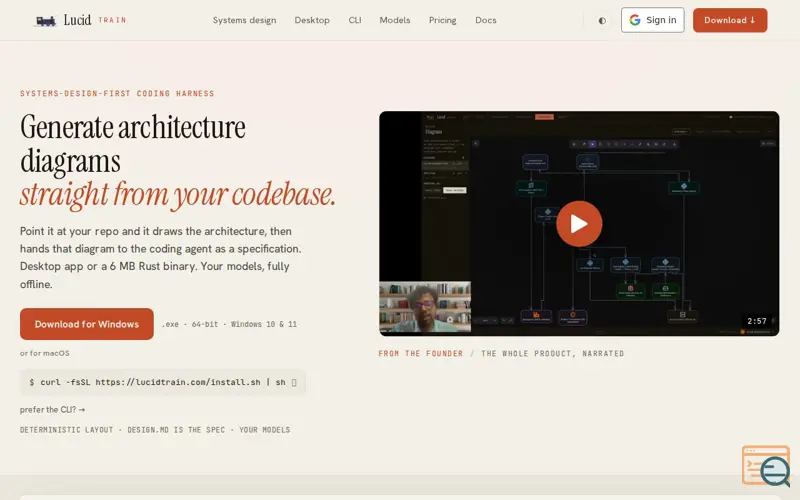Image resolution: width=800 pixels, height=500 pixels.
Task: Follow the 'prefer the CLI?' link
Action: click(x=52, y=410)
